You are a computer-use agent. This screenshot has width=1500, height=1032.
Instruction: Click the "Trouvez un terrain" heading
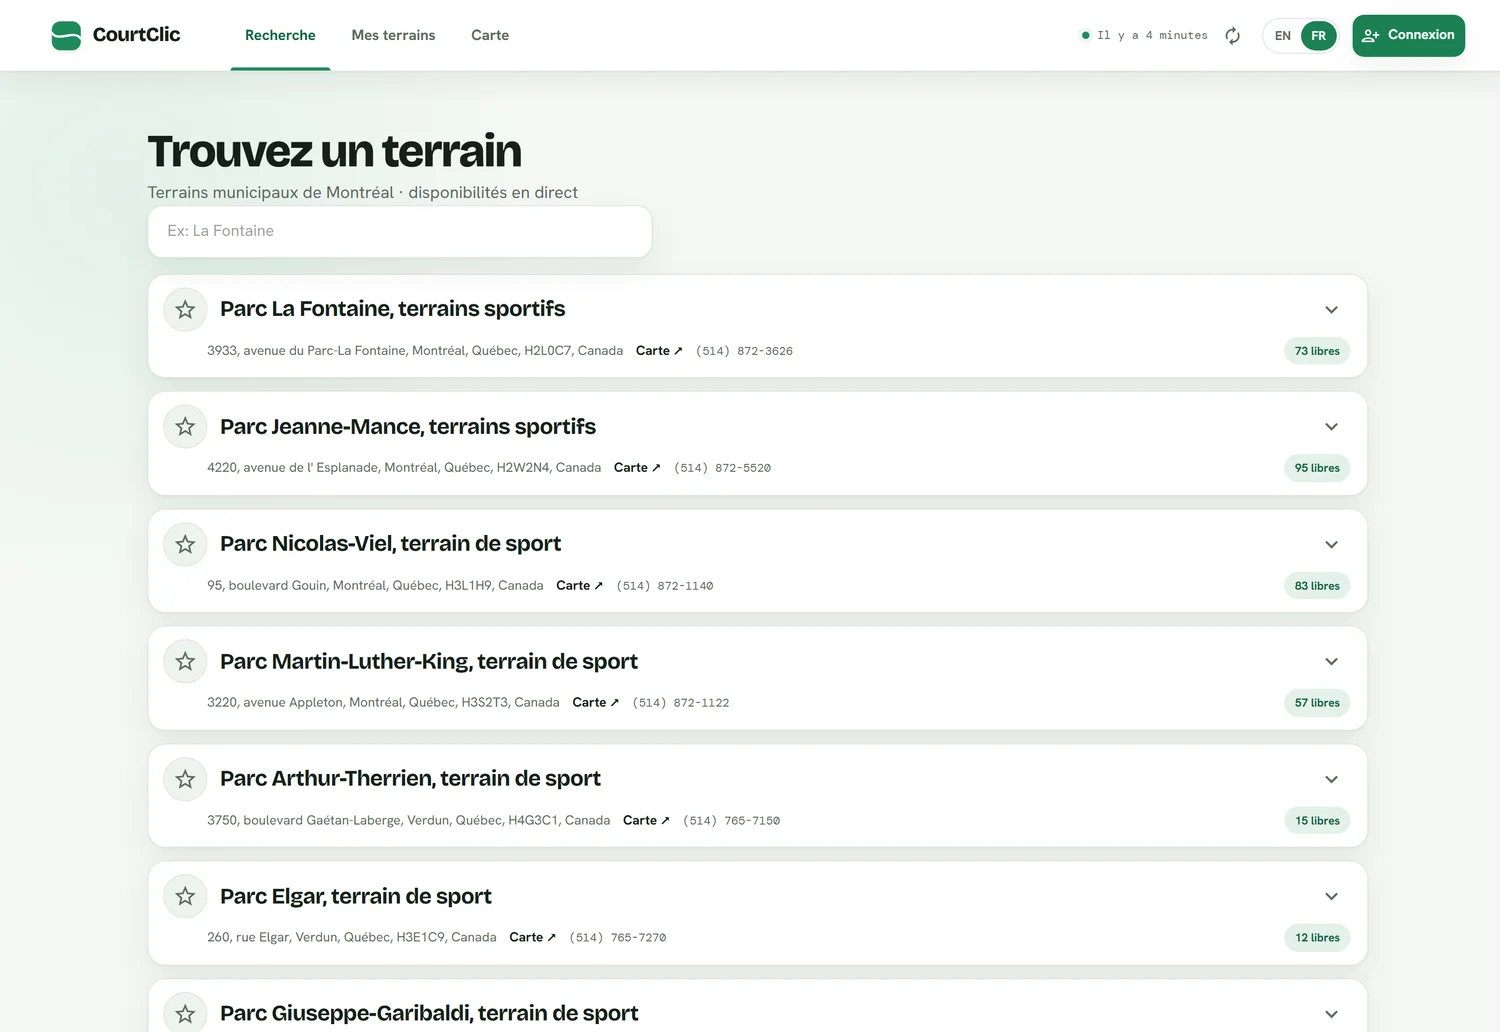[335, 152]
